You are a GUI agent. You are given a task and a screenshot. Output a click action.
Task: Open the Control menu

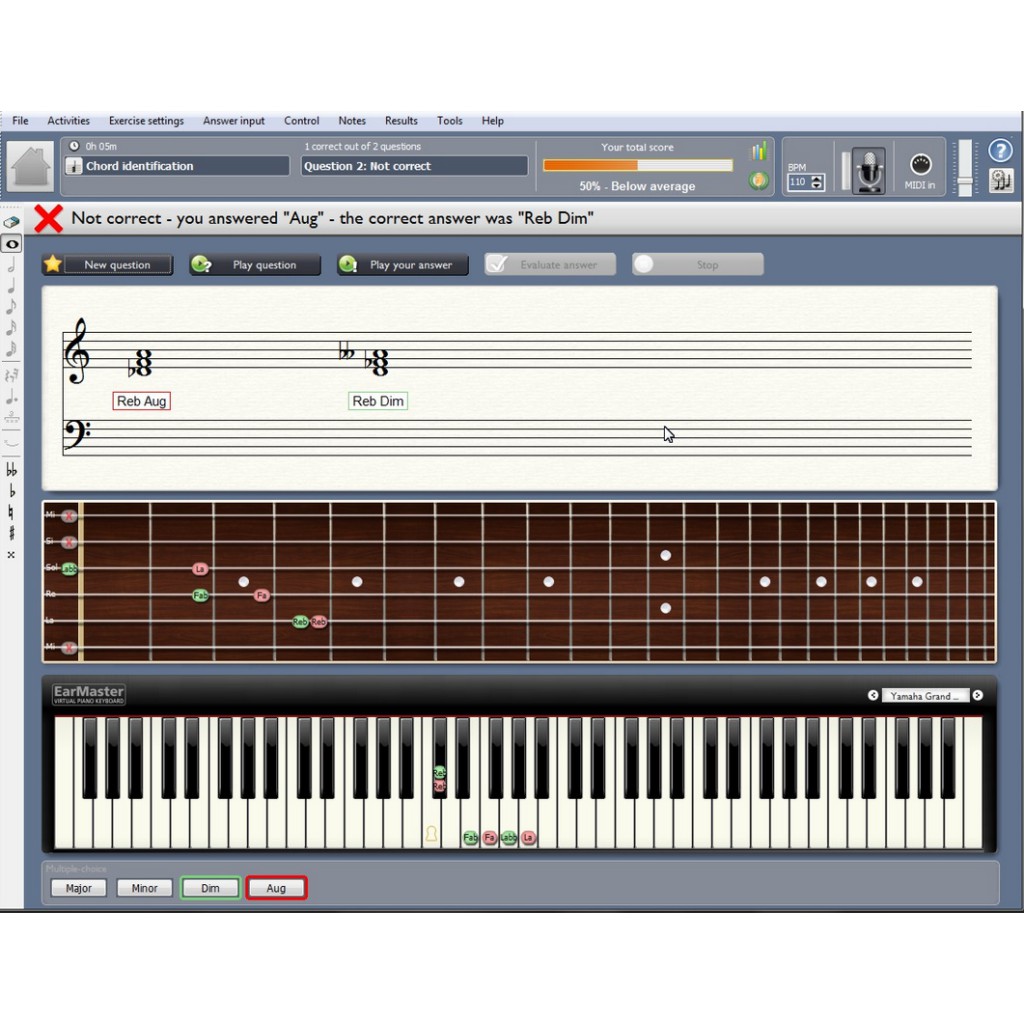(x=302, y=121)
